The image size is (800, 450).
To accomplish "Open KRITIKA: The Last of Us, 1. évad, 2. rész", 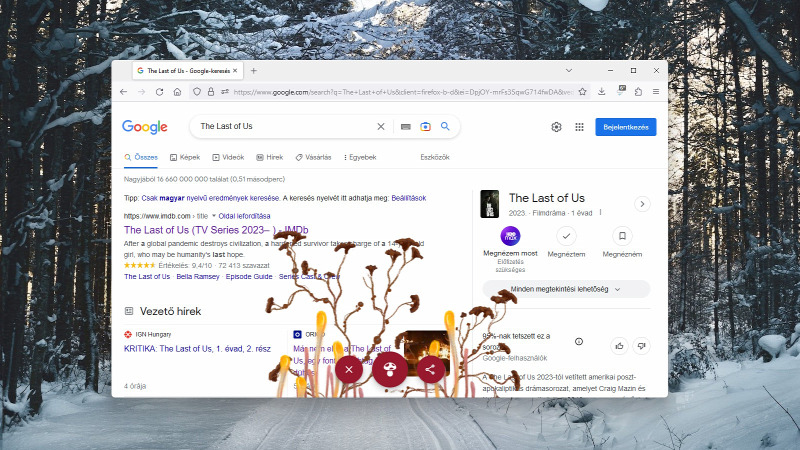I will coord(197,349).
